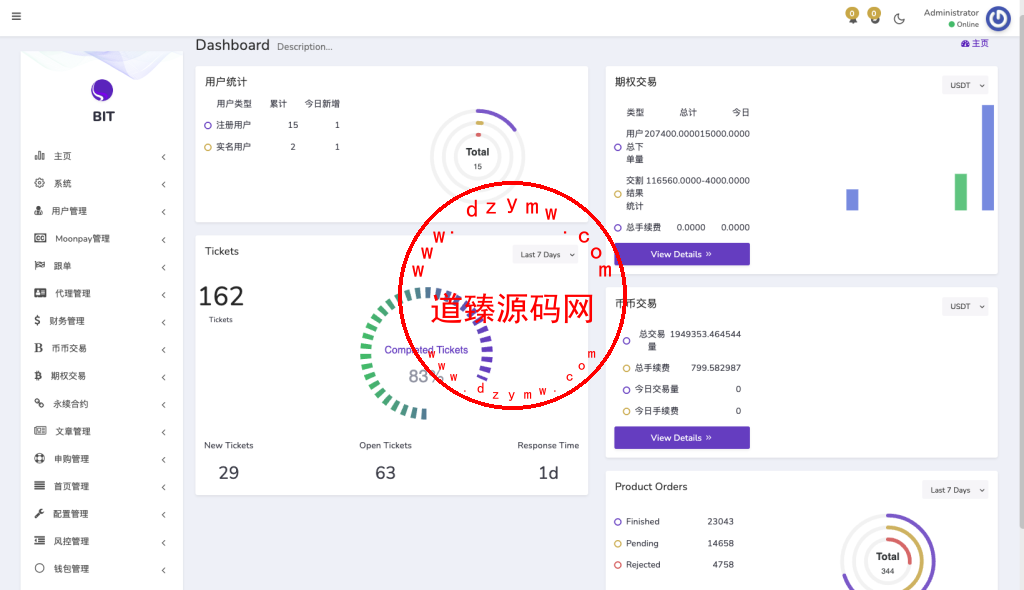Click 首页管理 list icon
The width and height of the screenshot is (1024, 590).
tap(40, 485)
